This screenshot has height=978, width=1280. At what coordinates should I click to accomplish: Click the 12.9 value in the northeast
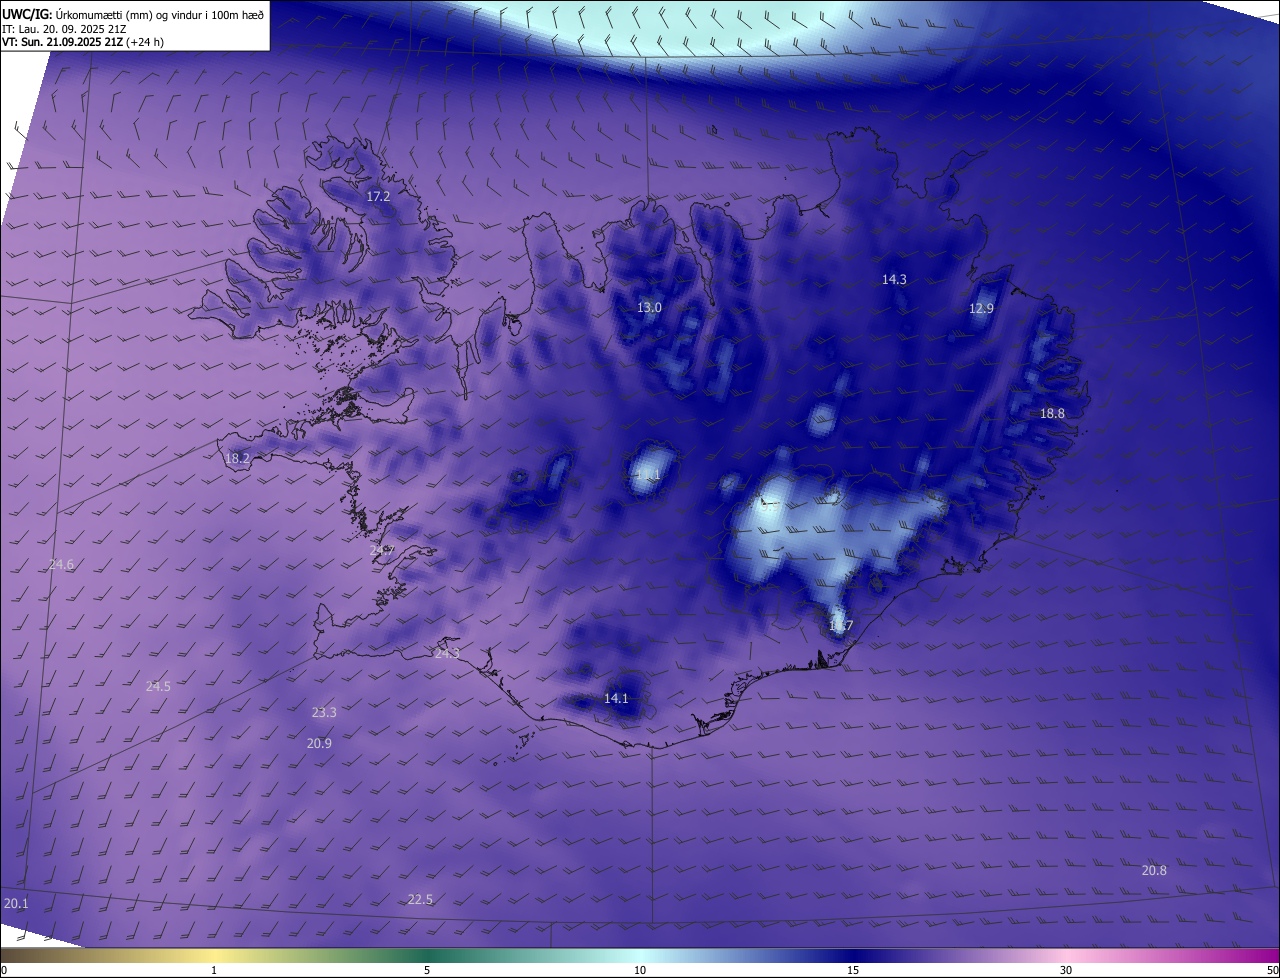(981, 309)
